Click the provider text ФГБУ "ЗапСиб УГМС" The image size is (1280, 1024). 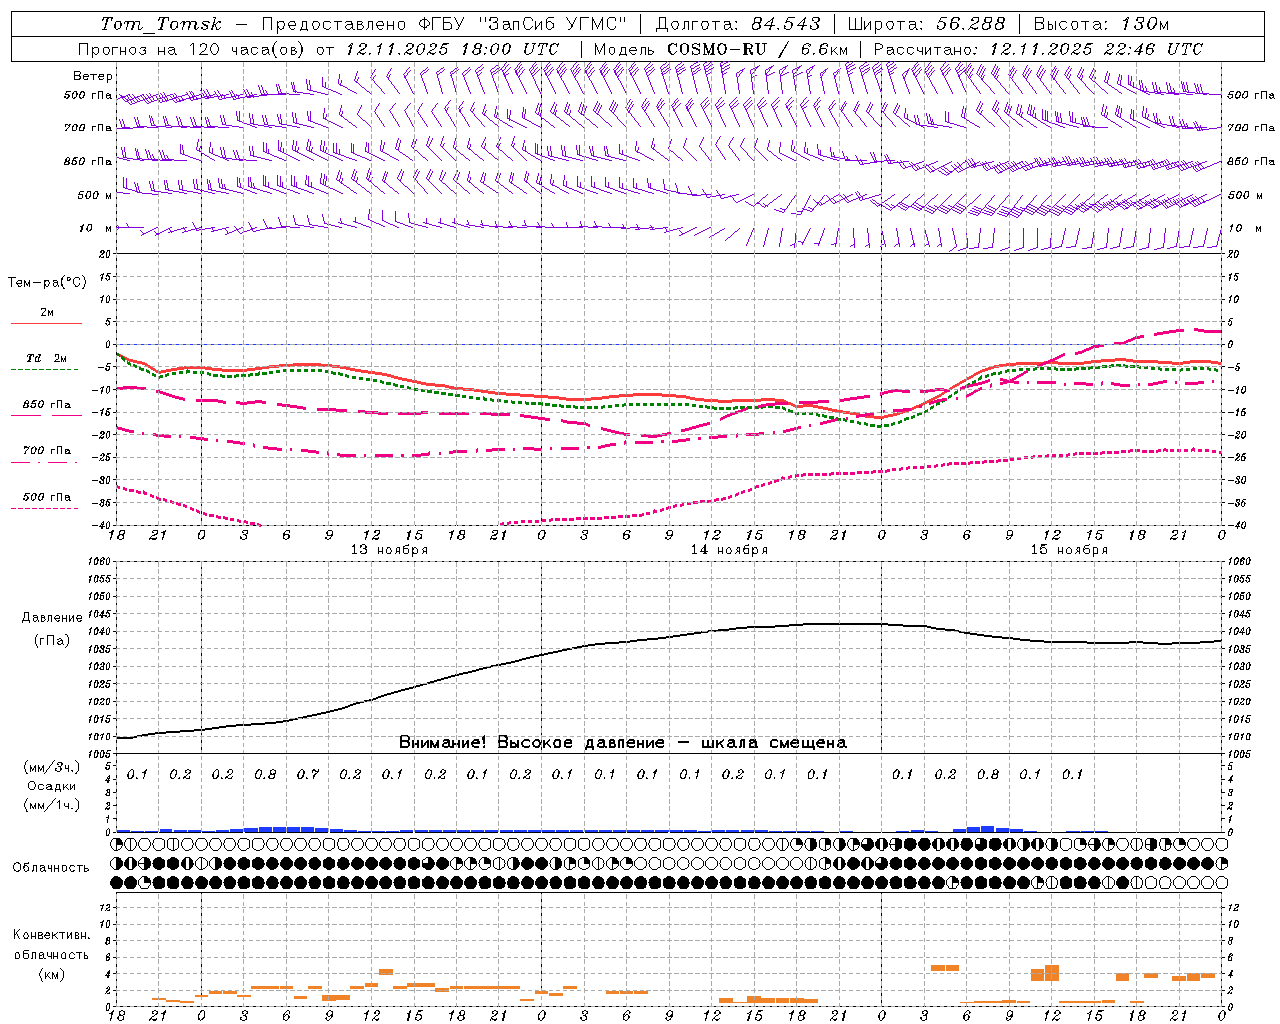[521, 24]
